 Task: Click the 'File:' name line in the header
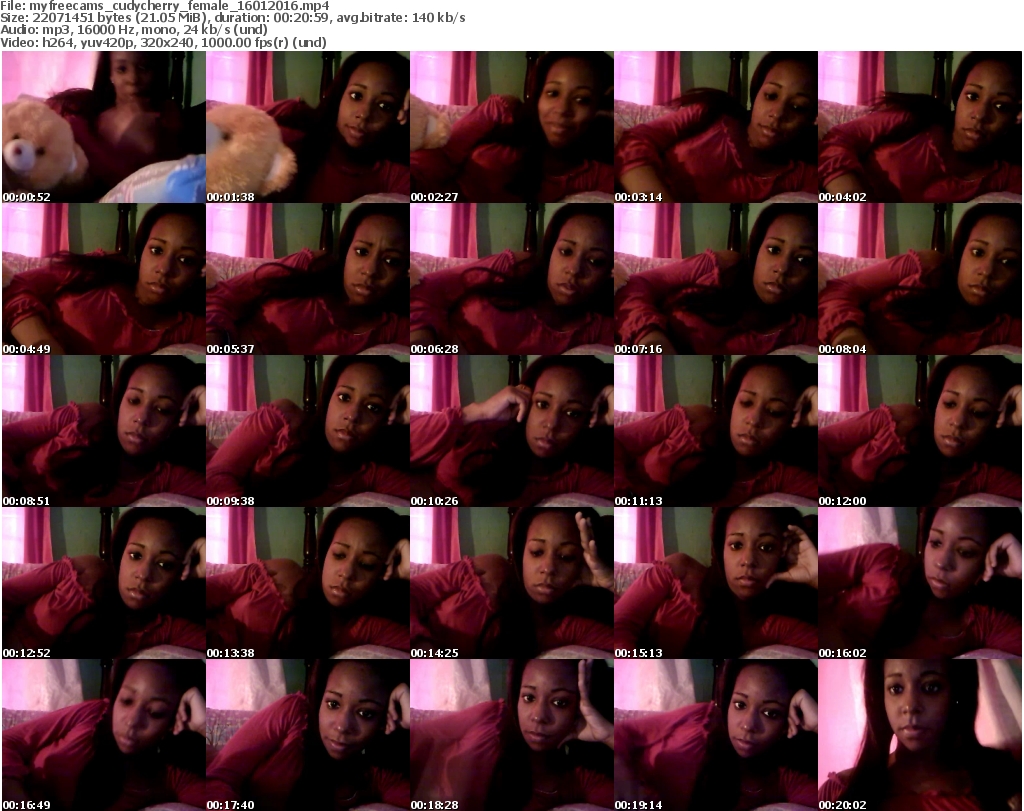[x=165, y=6]
